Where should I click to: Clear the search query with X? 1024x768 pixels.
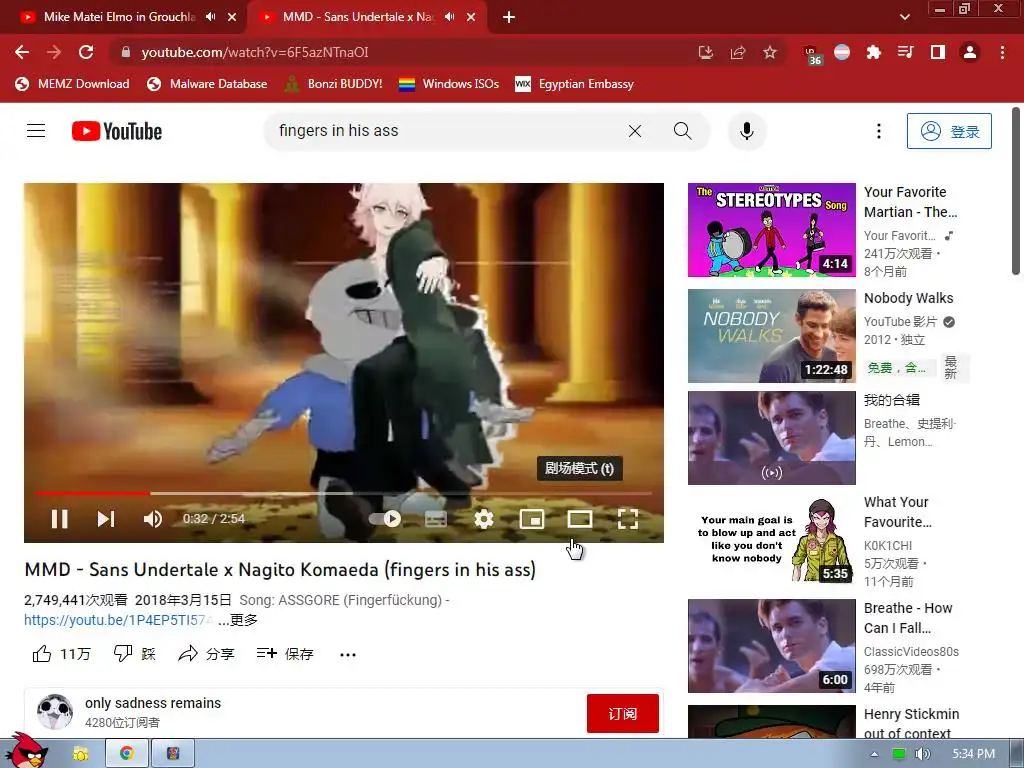click(x=635, y=131)
